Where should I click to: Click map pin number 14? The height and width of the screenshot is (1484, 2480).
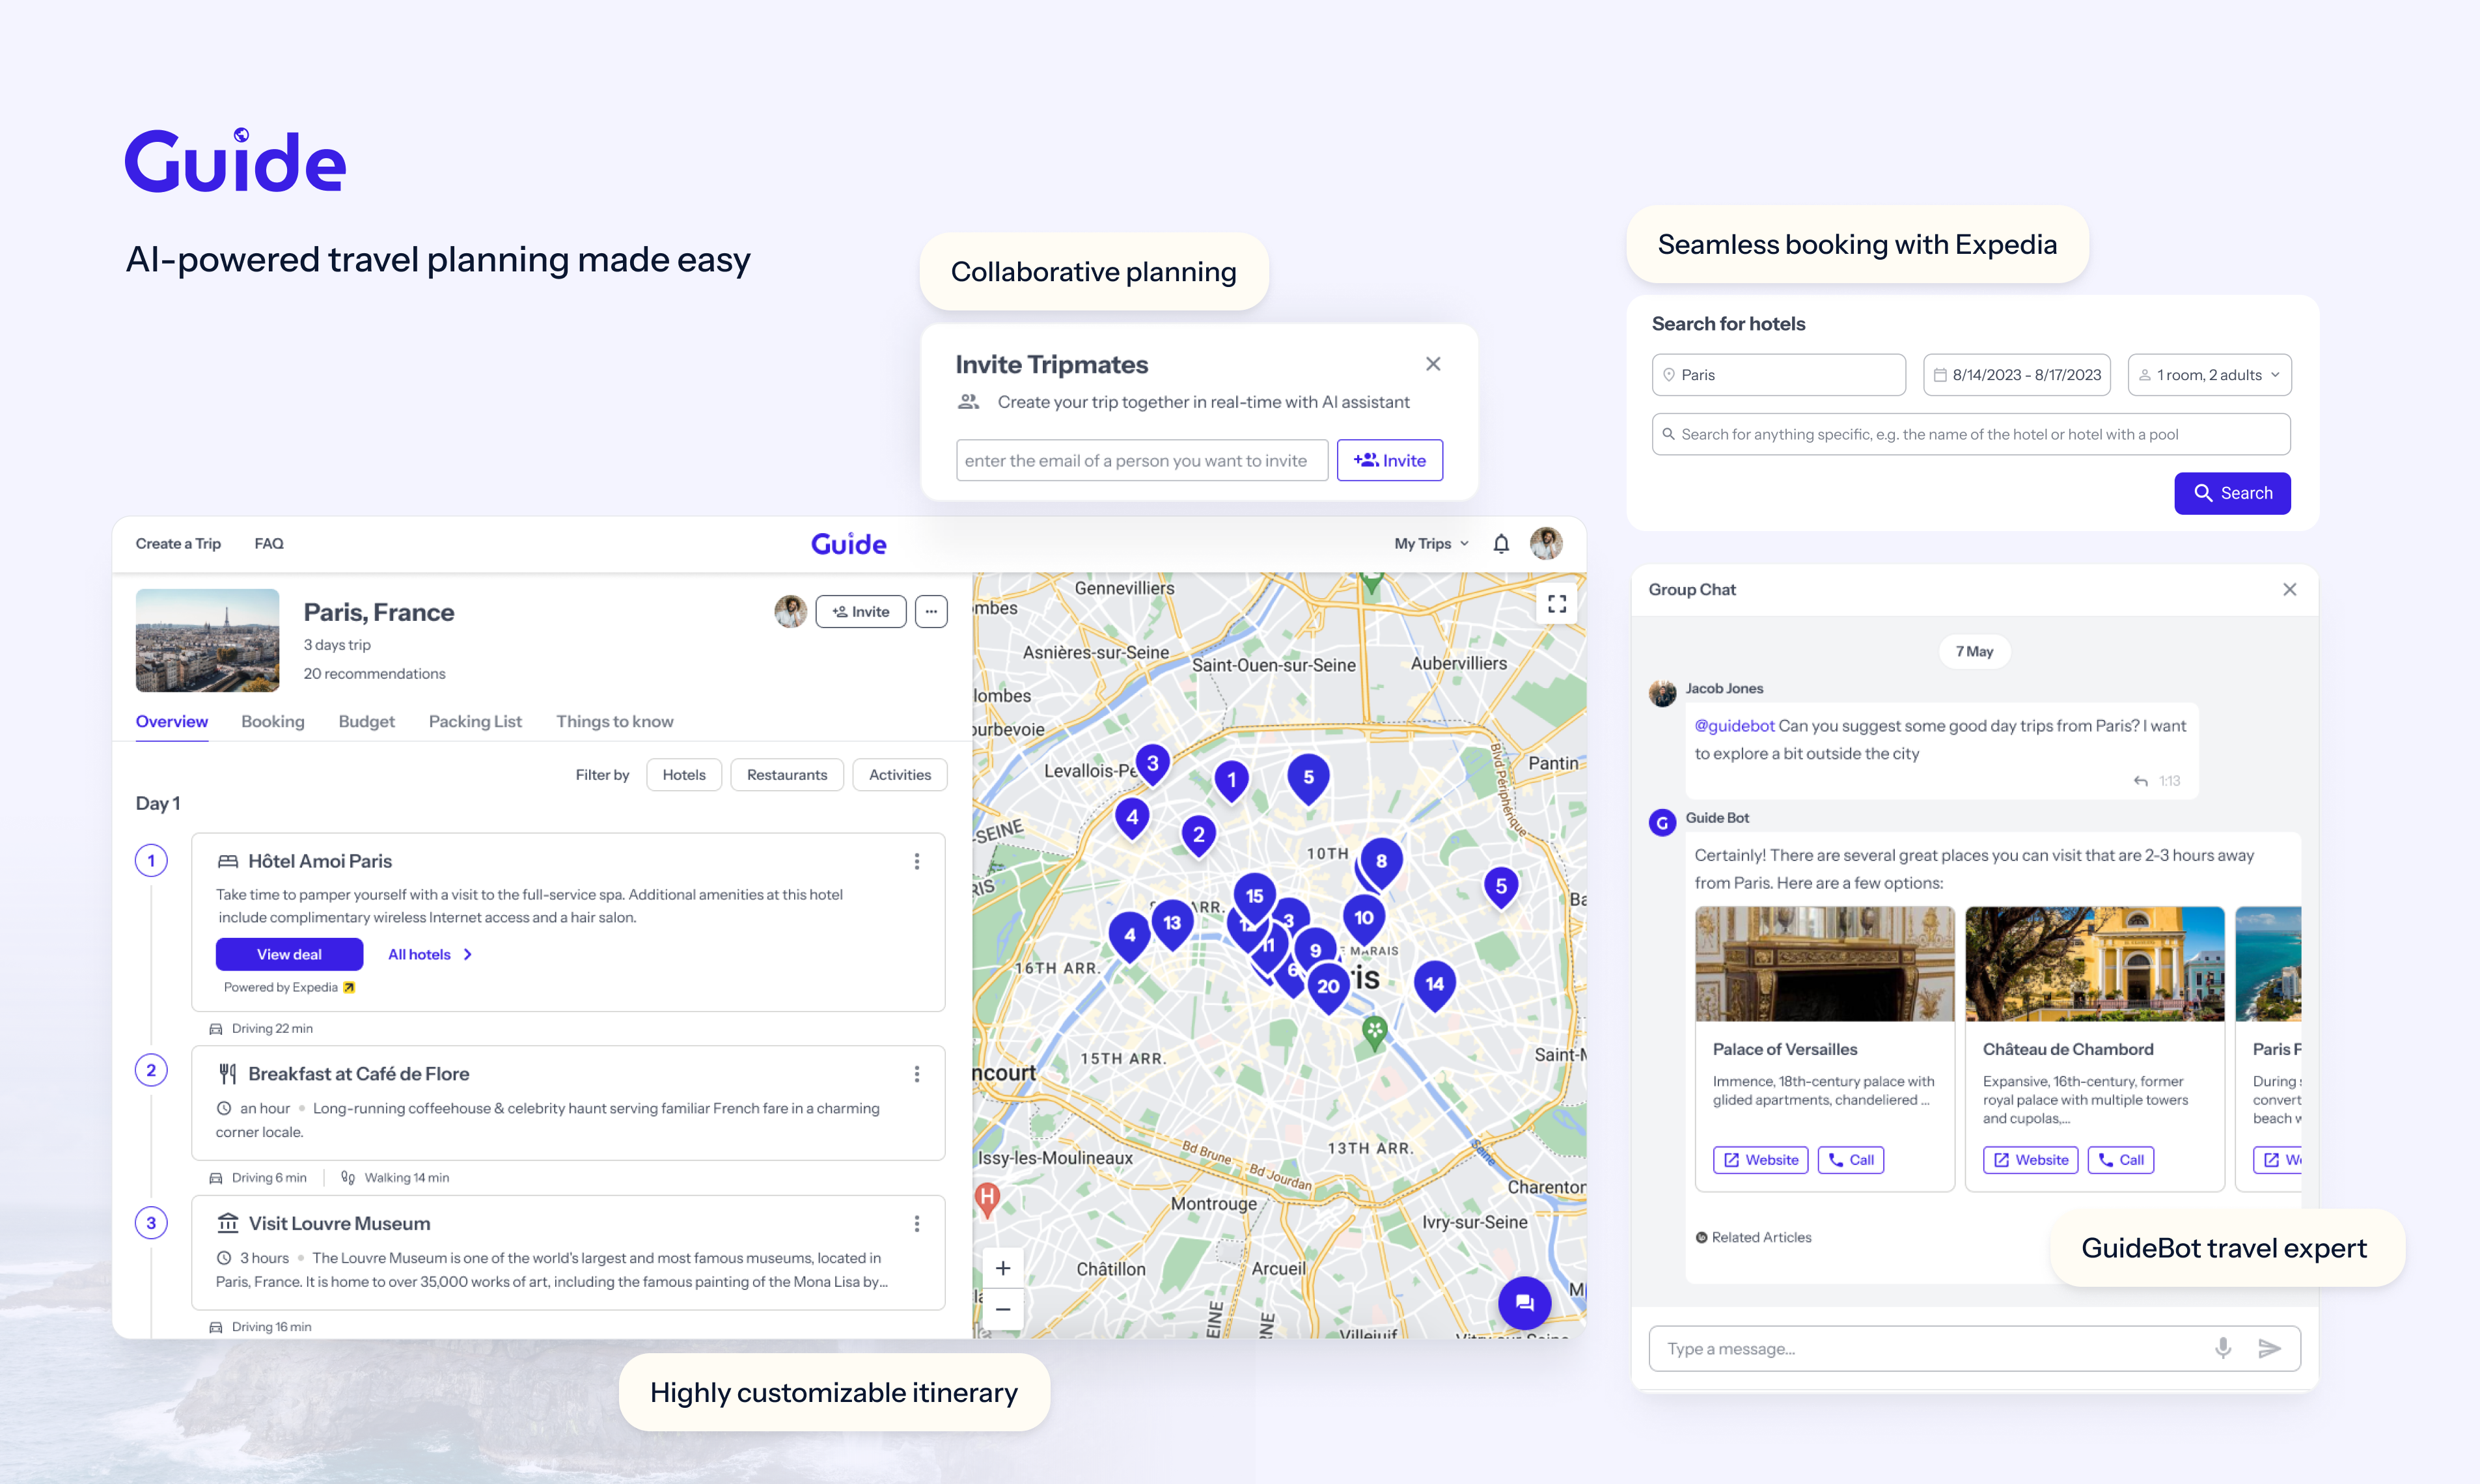click(x=1434, y=984)
